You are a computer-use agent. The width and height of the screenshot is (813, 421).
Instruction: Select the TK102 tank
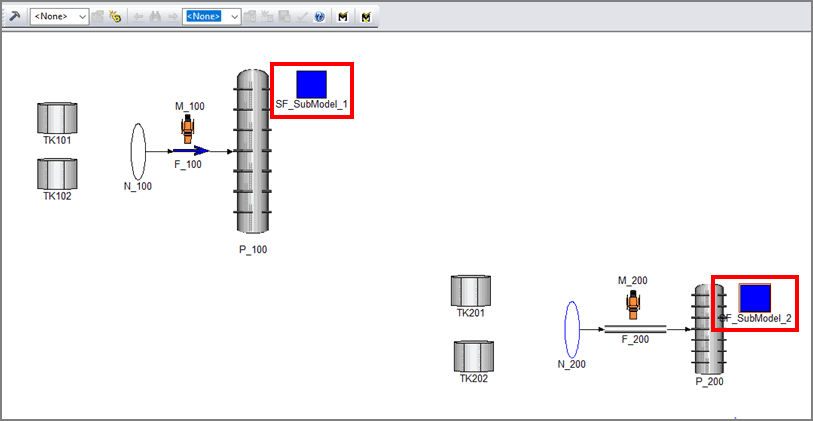pyautogui.click(x=57, y=174)
